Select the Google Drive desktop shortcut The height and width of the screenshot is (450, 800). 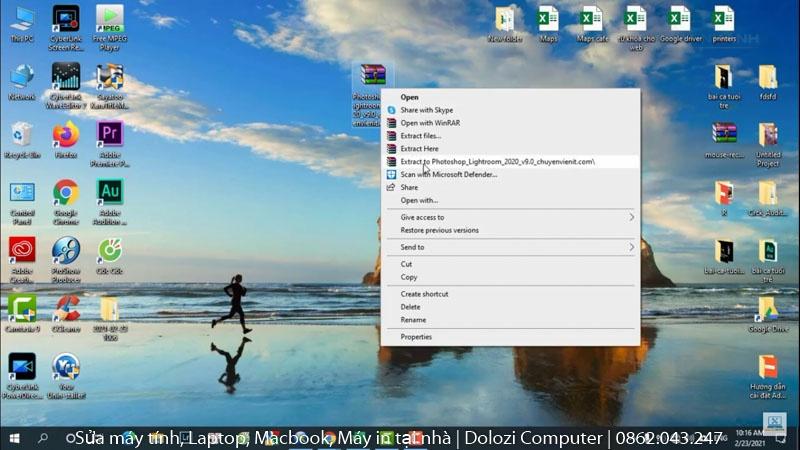767,308
